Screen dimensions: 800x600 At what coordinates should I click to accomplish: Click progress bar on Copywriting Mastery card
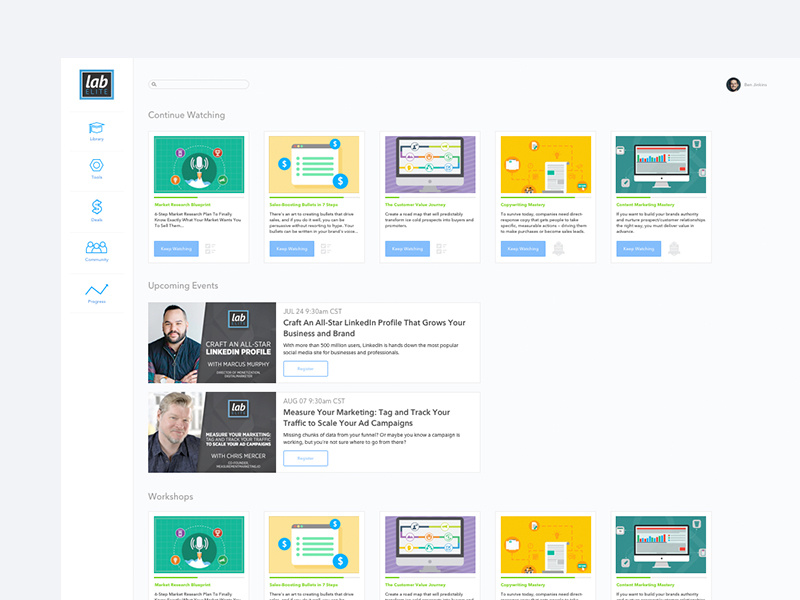tap(545, 197)
